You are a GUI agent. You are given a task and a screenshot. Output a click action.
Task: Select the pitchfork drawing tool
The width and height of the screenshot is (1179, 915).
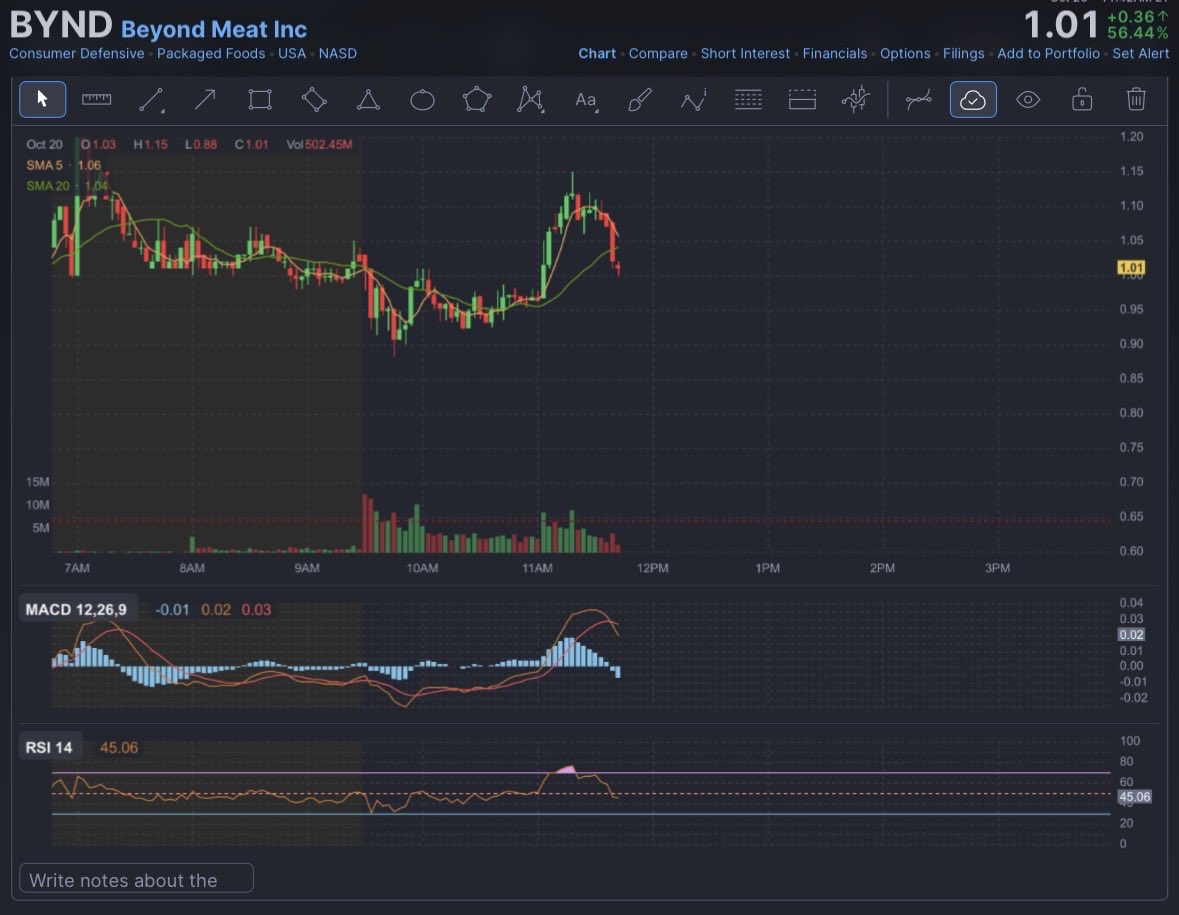[856, 99]
